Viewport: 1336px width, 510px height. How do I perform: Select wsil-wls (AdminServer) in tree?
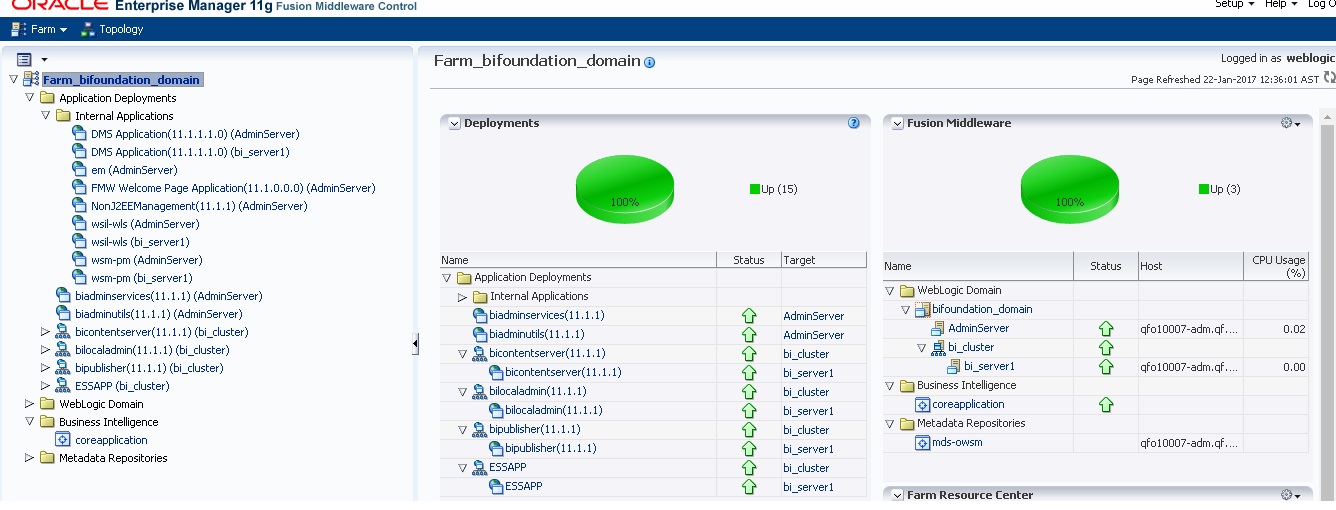pyautogui.click(x=145, y=224)
